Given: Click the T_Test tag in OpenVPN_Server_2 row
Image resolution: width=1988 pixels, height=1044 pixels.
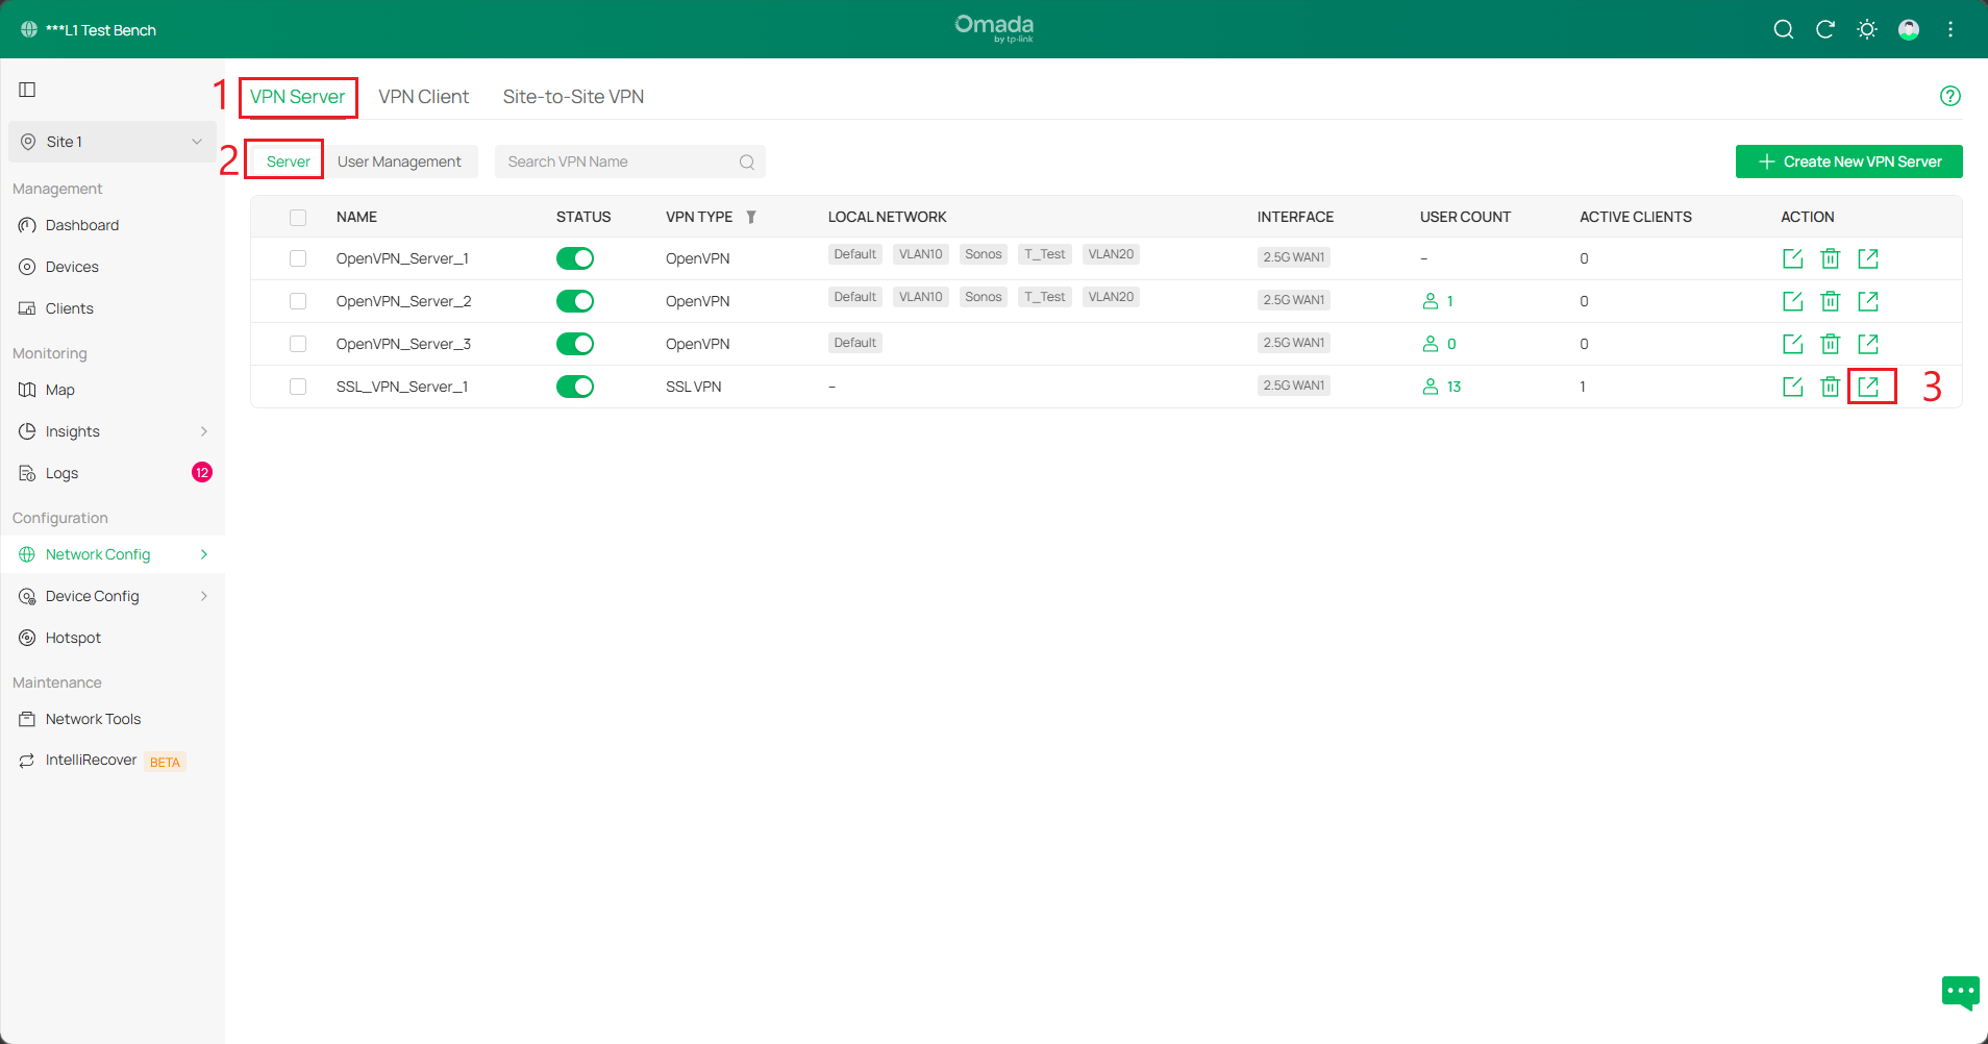Looking at the screenshot, I should (x=1044, y=297).
